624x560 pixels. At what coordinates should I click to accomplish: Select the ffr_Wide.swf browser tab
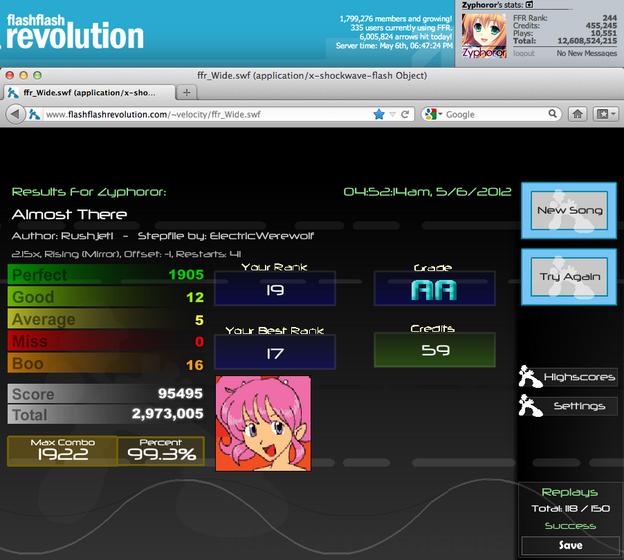[x=89, y=93]
